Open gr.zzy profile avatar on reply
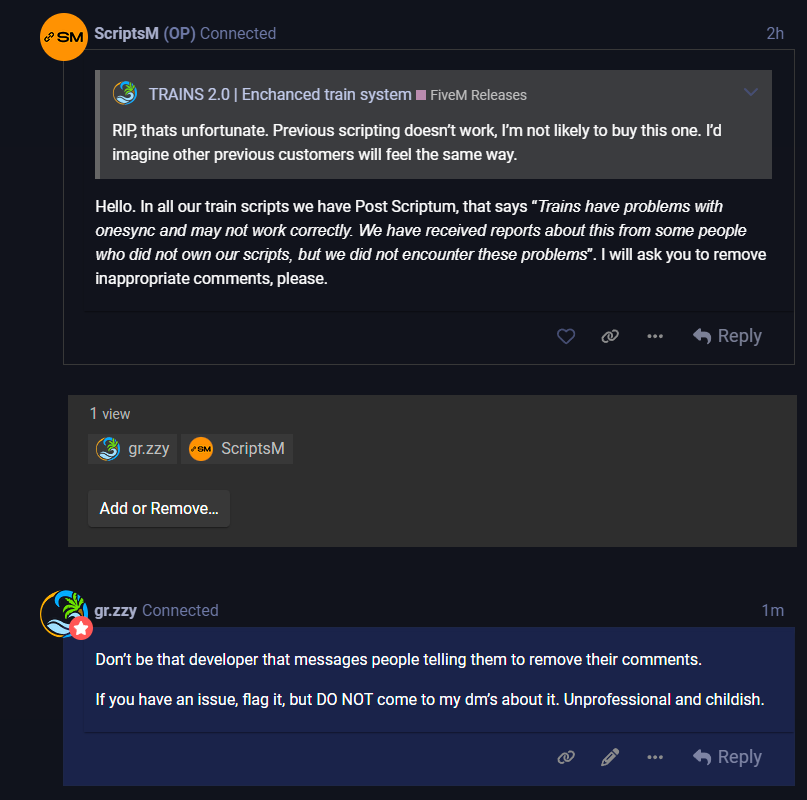This screenshot has height=800, width=807. 64,613
